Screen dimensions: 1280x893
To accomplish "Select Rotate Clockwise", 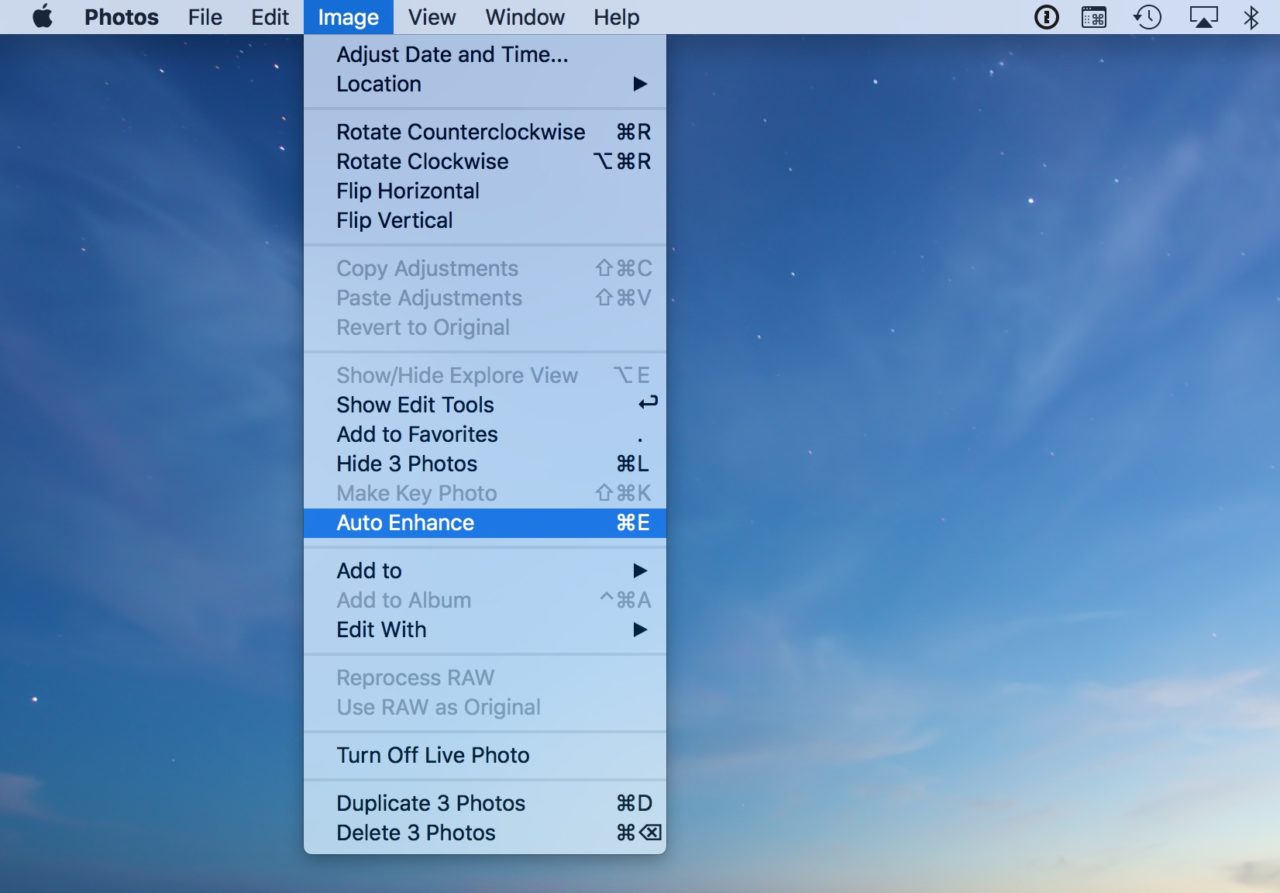I will (x=485, y=161).
